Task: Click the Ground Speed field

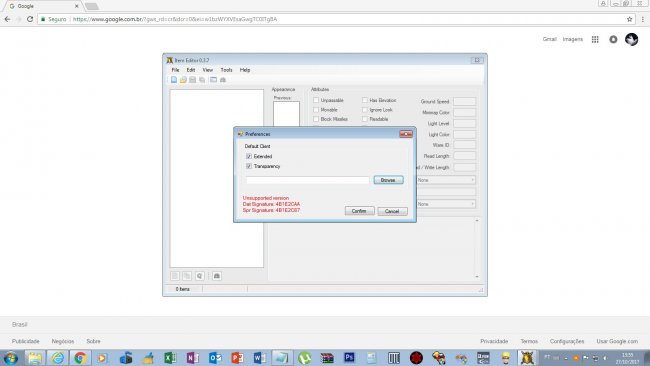Action: click(x=464, y=102)
